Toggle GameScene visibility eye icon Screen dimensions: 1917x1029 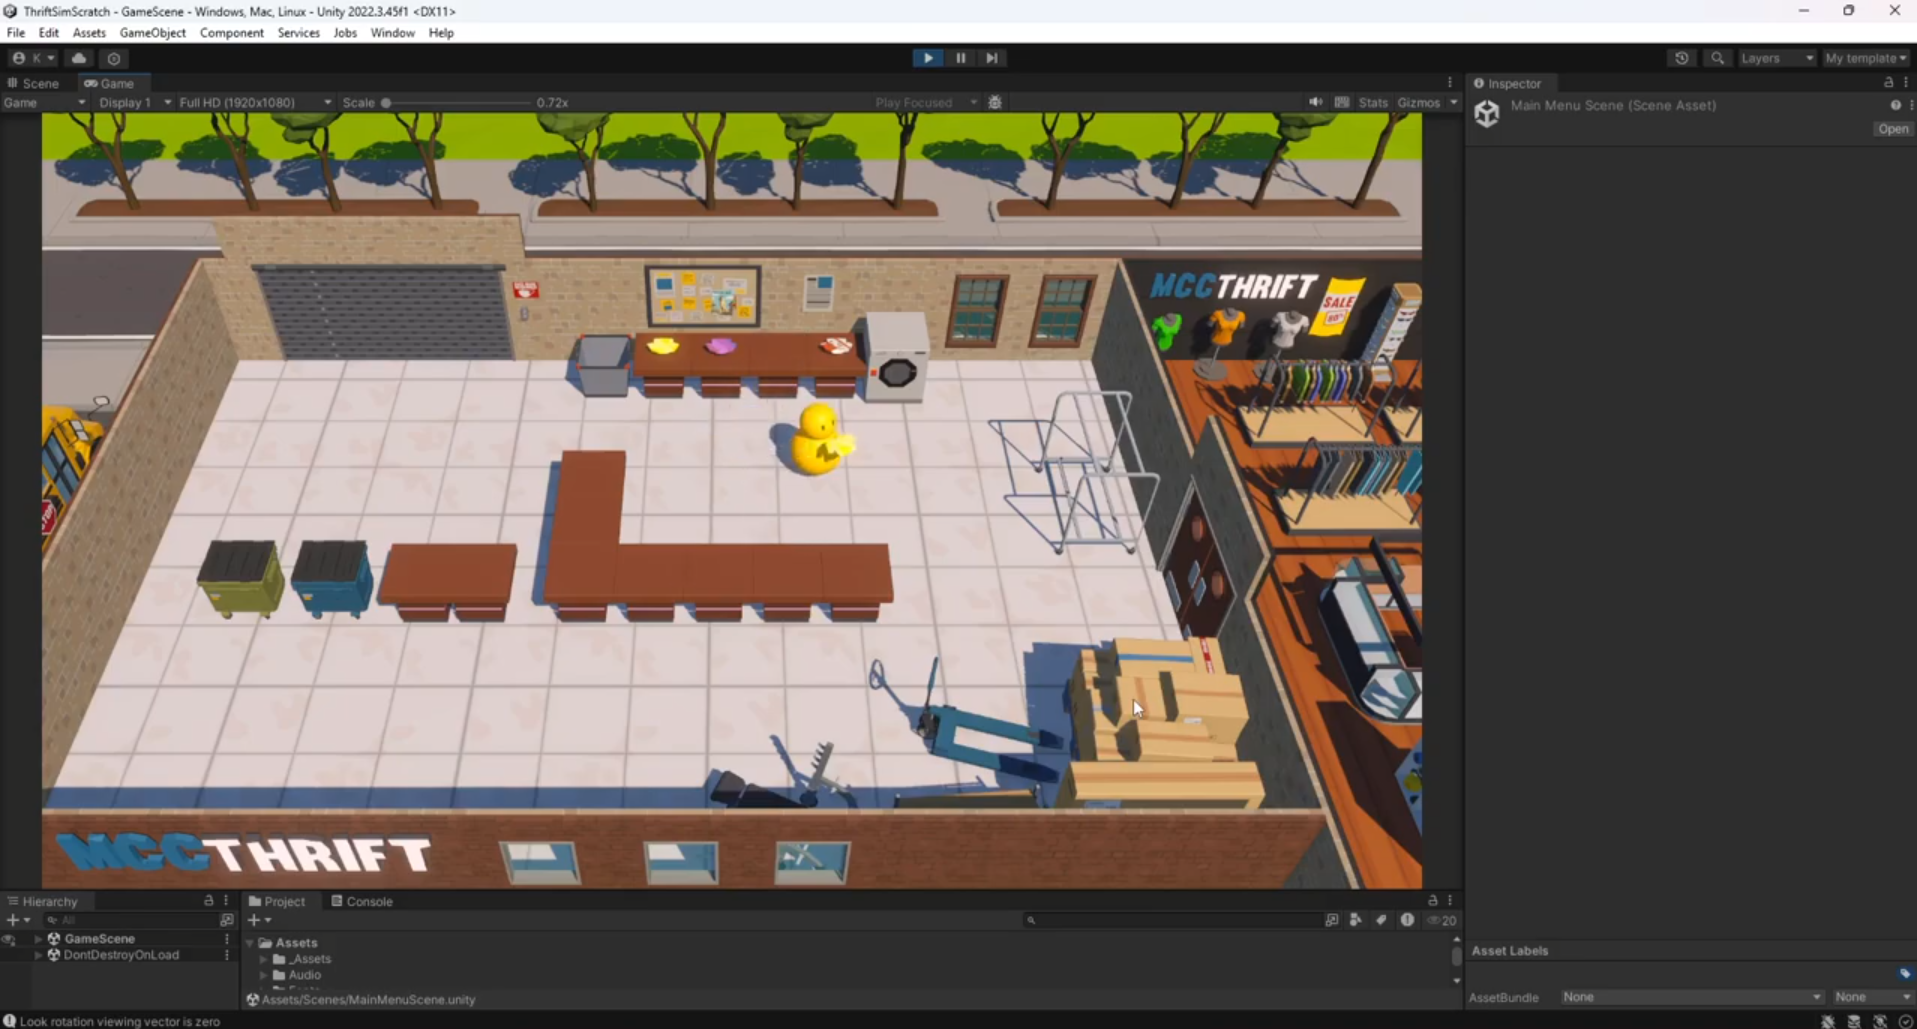(9, 940)
